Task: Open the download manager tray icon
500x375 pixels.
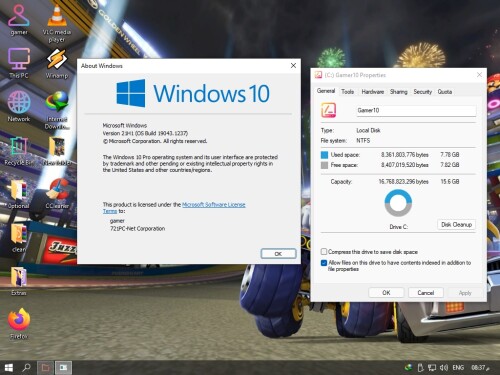Action: [x=408, y=367]
